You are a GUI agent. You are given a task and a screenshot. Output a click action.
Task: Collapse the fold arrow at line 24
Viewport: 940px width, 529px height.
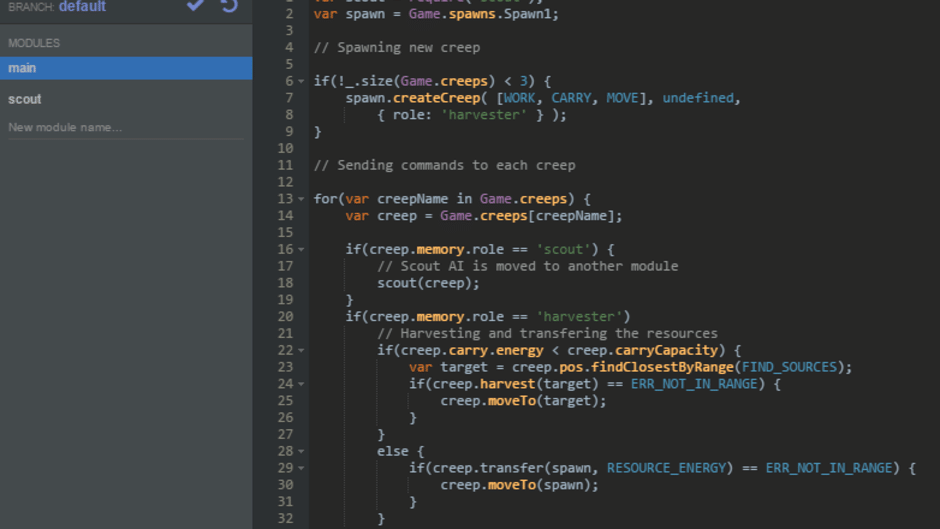[301, 383]
